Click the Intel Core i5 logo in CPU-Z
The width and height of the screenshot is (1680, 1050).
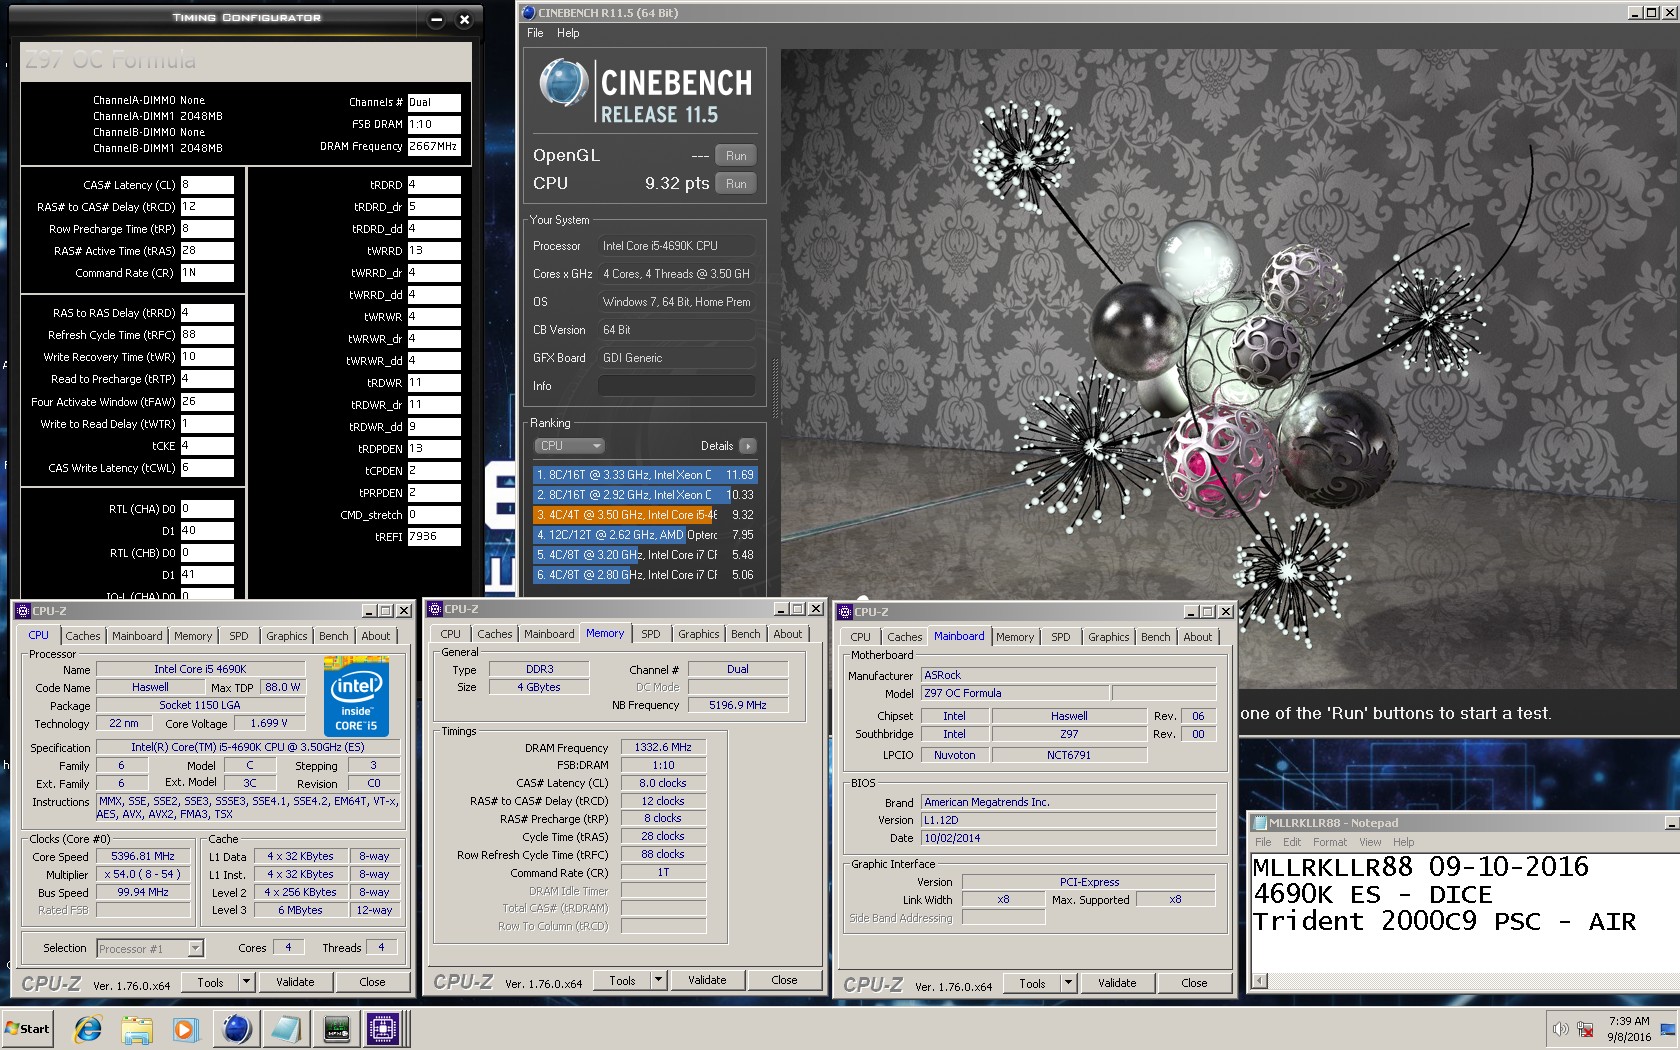(356, 696)
